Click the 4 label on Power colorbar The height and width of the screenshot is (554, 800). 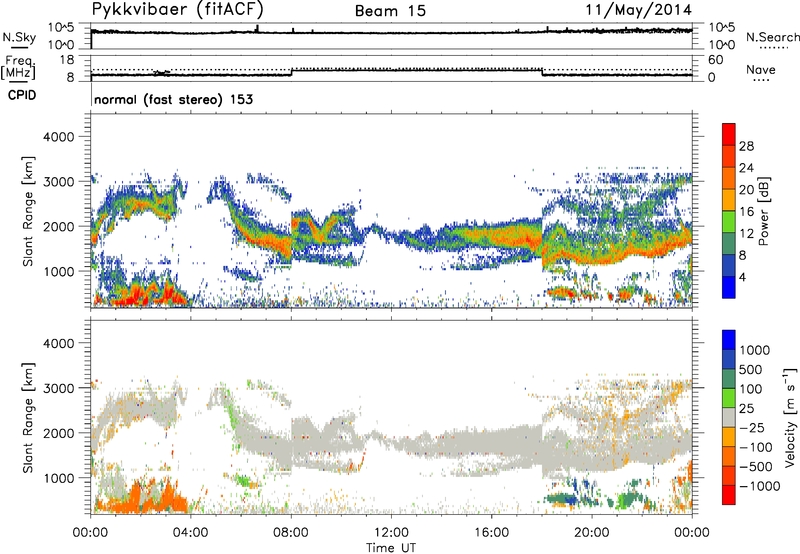click(742, 277)
